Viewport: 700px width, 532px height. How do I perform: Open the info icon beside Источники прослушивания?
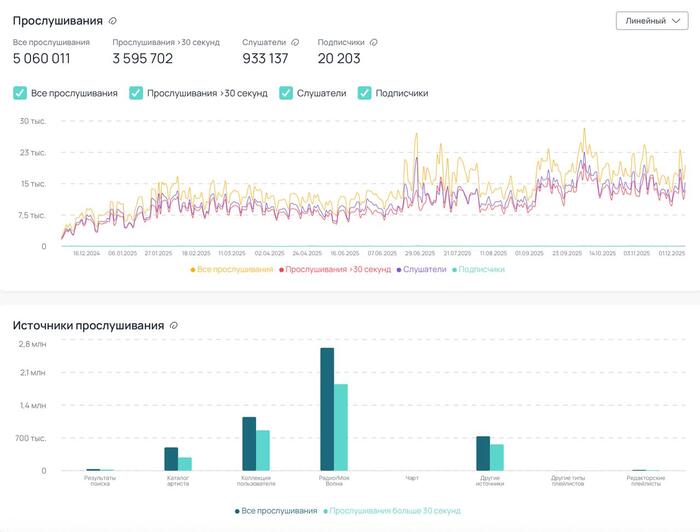(174, 326)
